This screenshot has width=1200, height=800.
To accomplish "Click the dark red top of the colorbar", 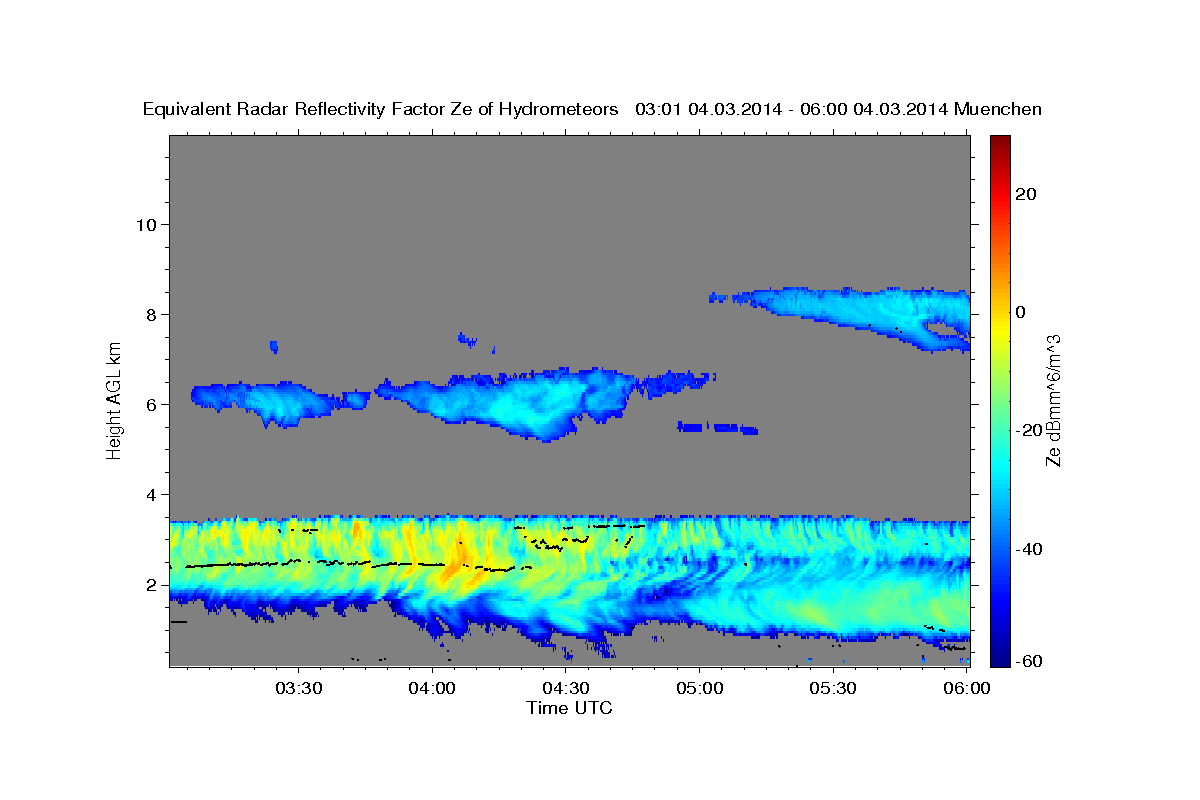I will click(x=999, y=145).
